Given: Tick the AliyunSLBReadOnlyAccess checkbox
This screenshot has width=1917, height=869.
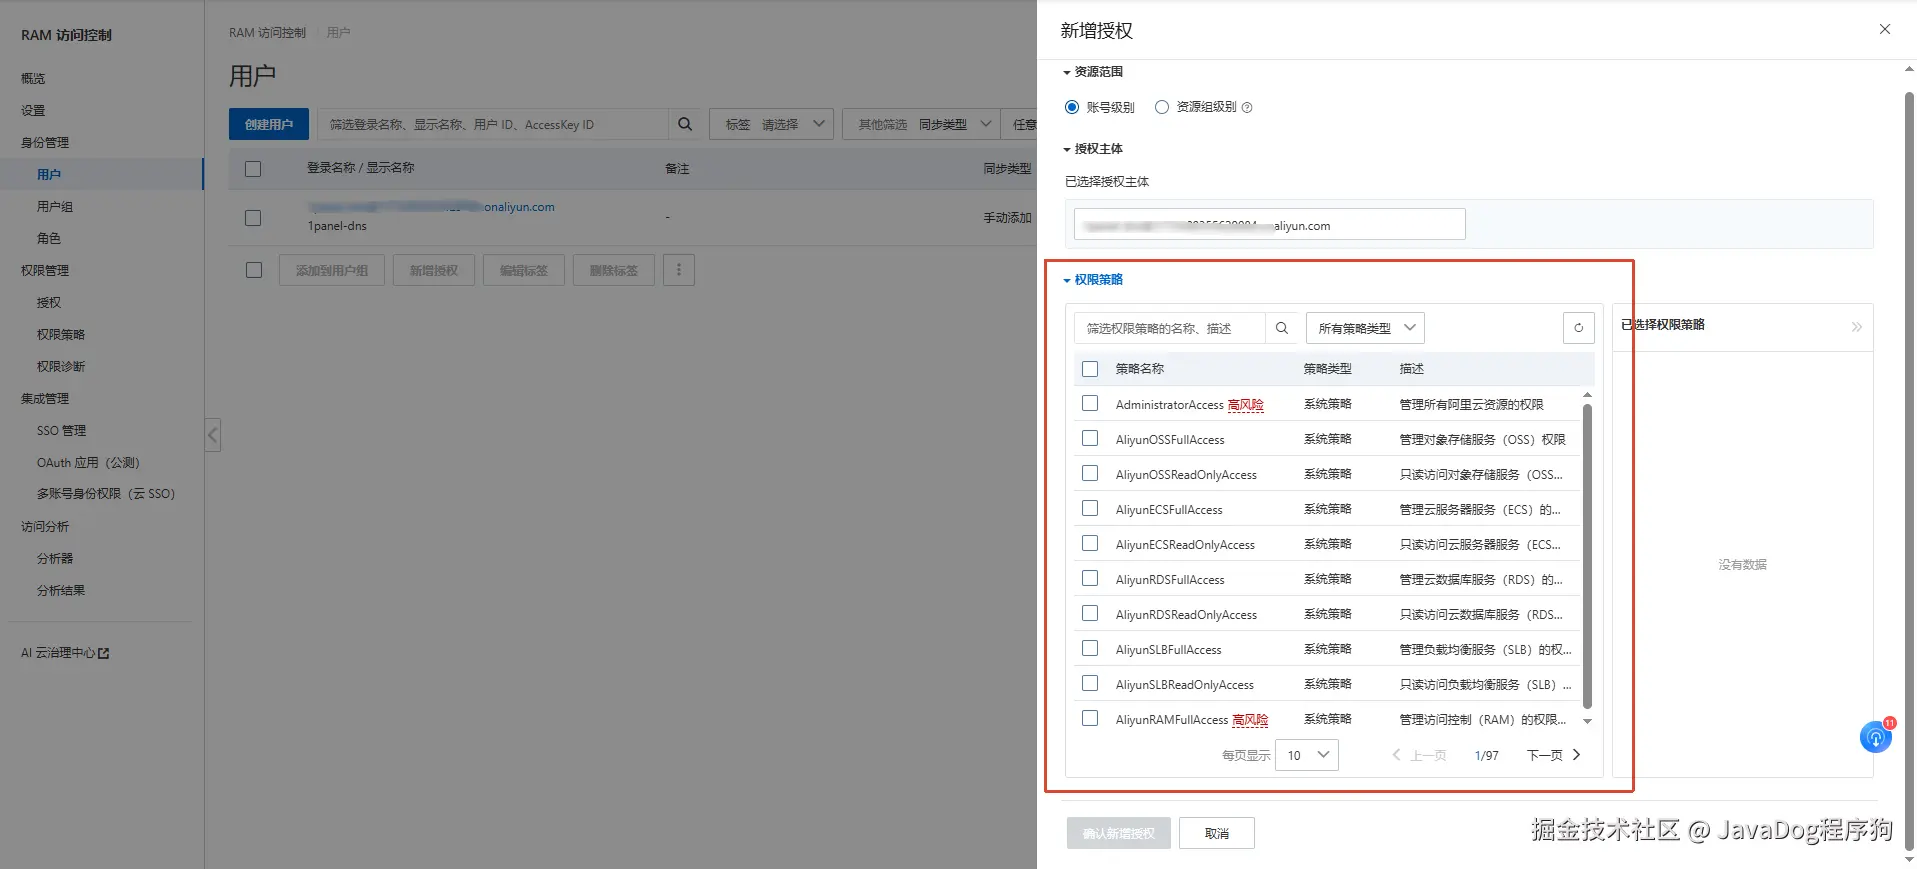Looking at the screenshot, I should pos(1090,684).
